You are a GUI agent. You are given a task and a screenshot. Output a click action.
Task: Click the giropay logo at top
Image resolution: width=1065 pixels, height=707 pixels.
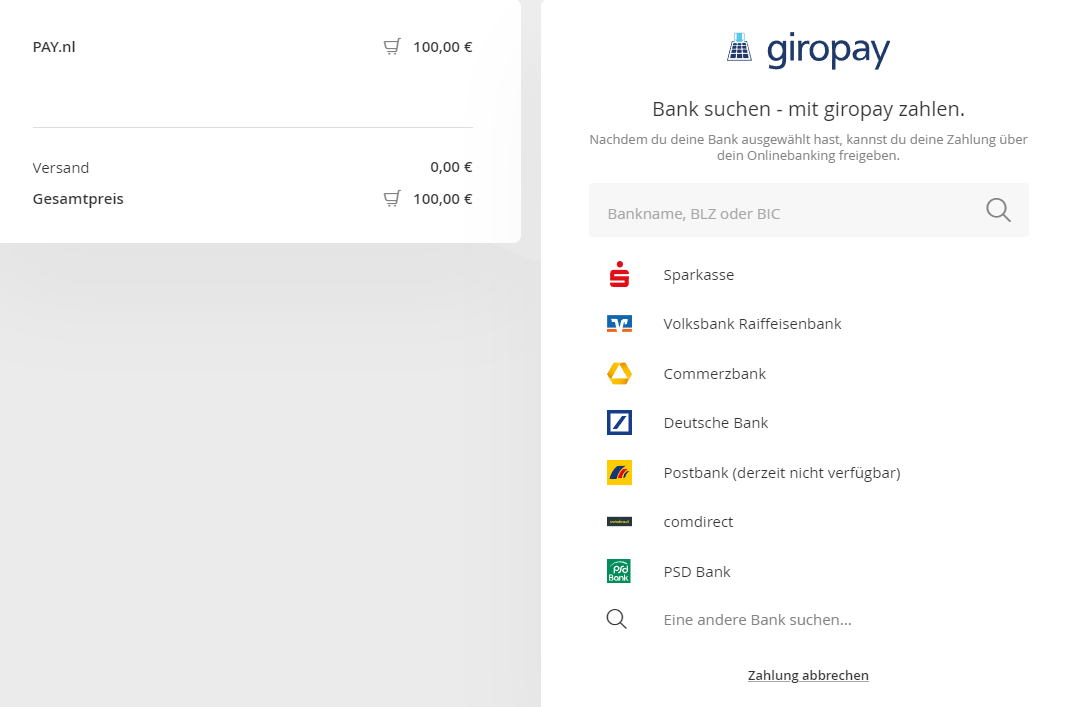coord(808,50)
